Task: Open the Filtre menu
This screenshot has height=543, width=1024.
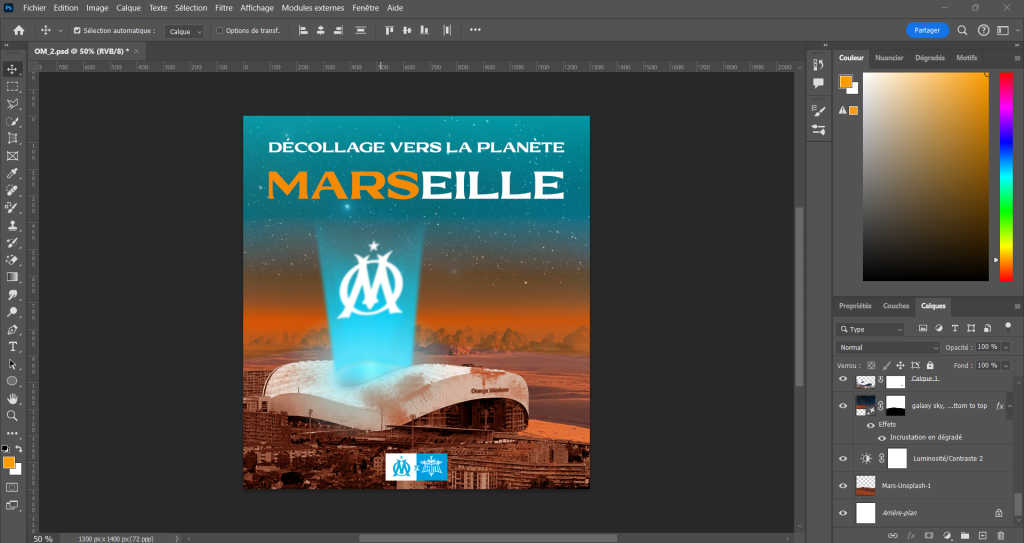Action: click(224, 8)
